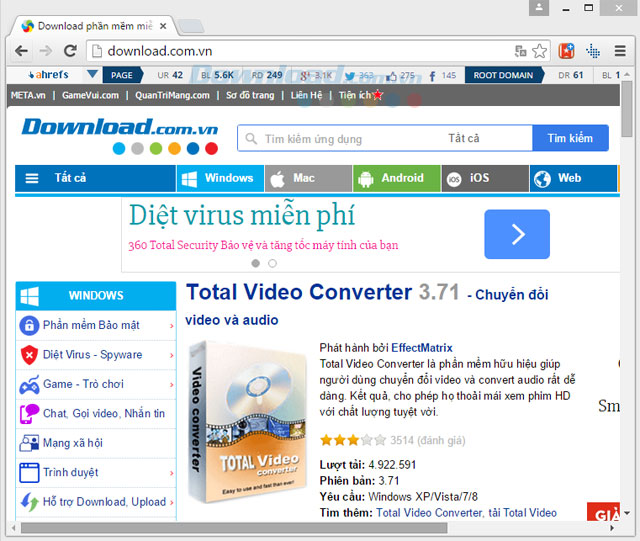This screenshot has height=541, width=640.
Task: Click the Total Video Converter box image
Action: [x=248, y=421]
